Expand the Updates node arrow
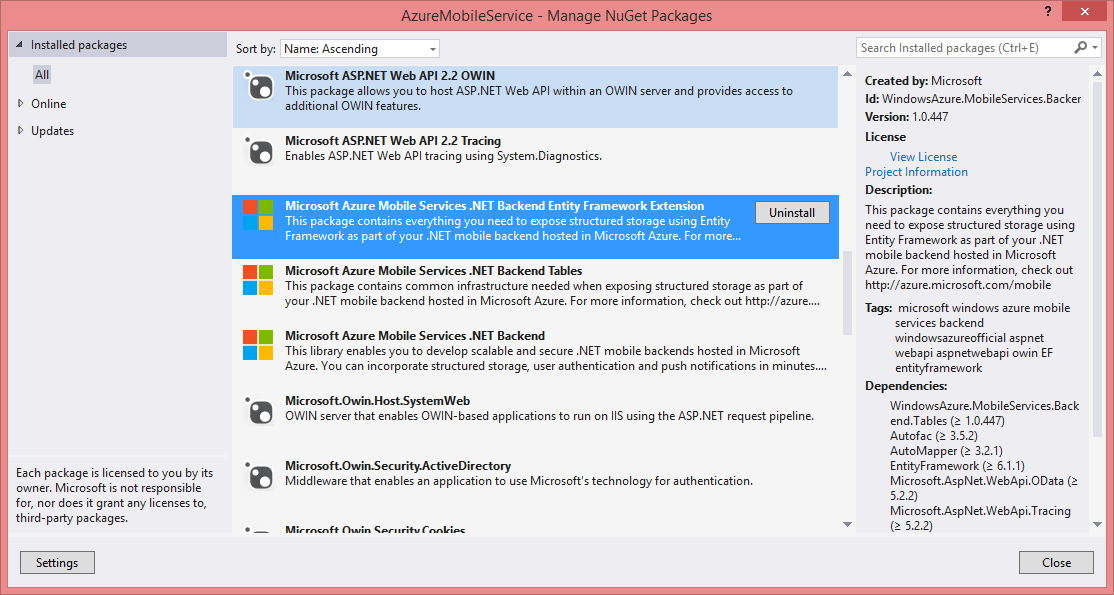Screen dimensions: 1114x595 coord(20,130)
